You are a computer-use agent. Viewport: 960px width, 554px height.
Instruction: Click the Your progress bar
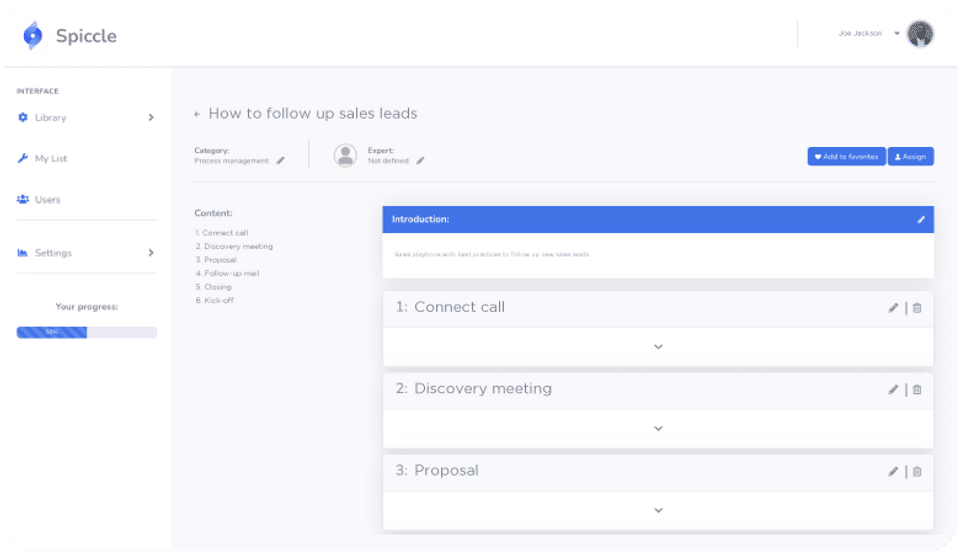click(x=86, y=332)
